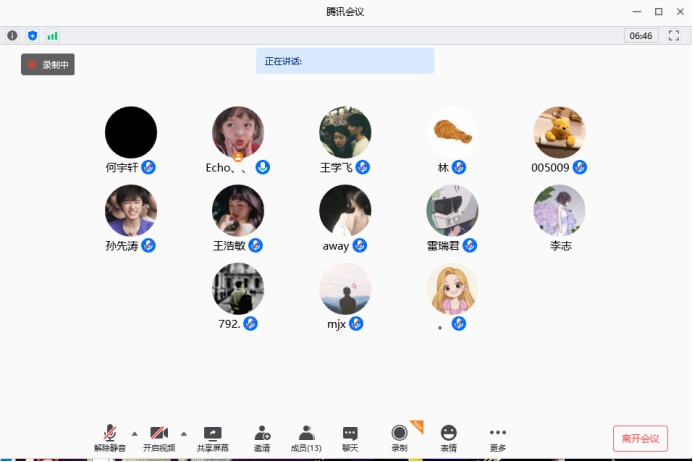This screenshot has height=462, width=693.
Task: Click the 06:46 meeting timer
Action: (x=640, y=35)
